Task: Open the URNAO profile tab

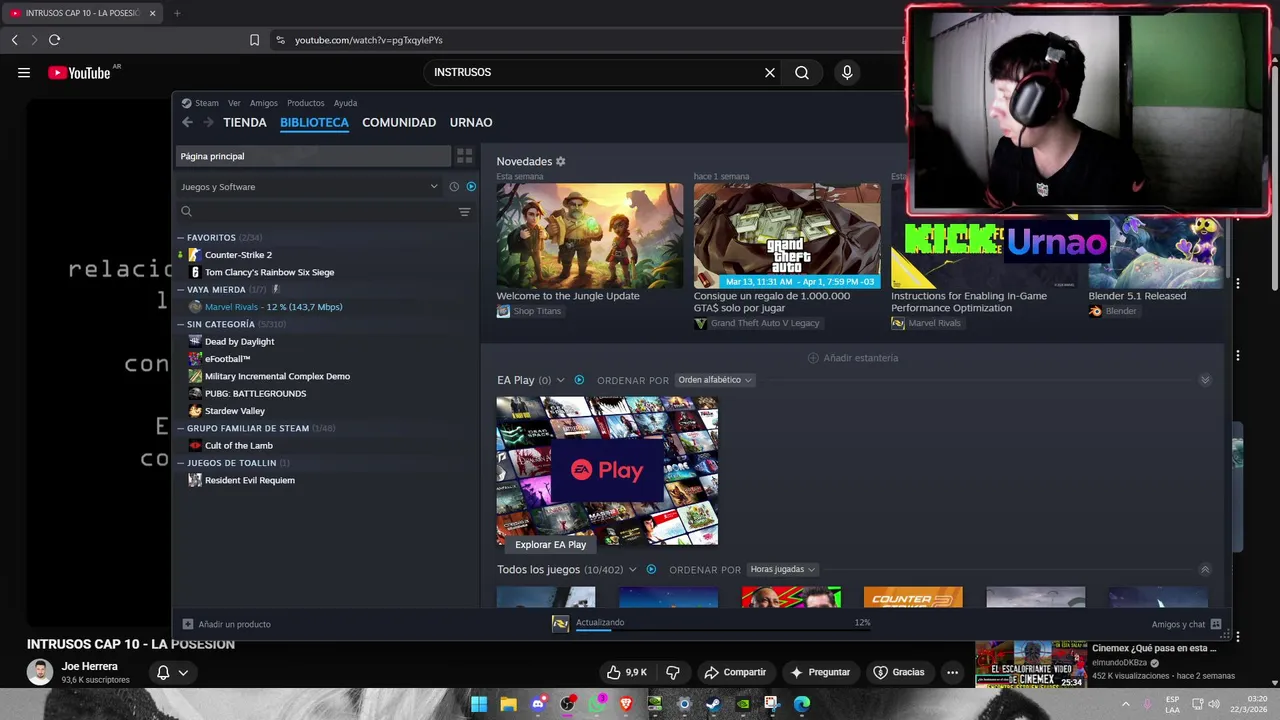Action: 471,122
